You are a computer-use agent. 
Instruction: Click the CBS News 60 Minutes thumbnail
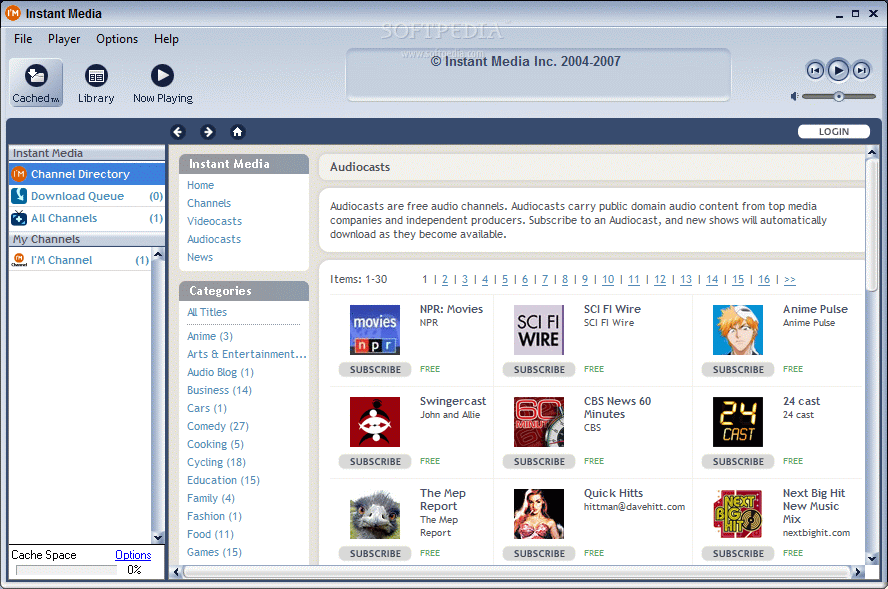pyautogui.click(x=539, y=422)
